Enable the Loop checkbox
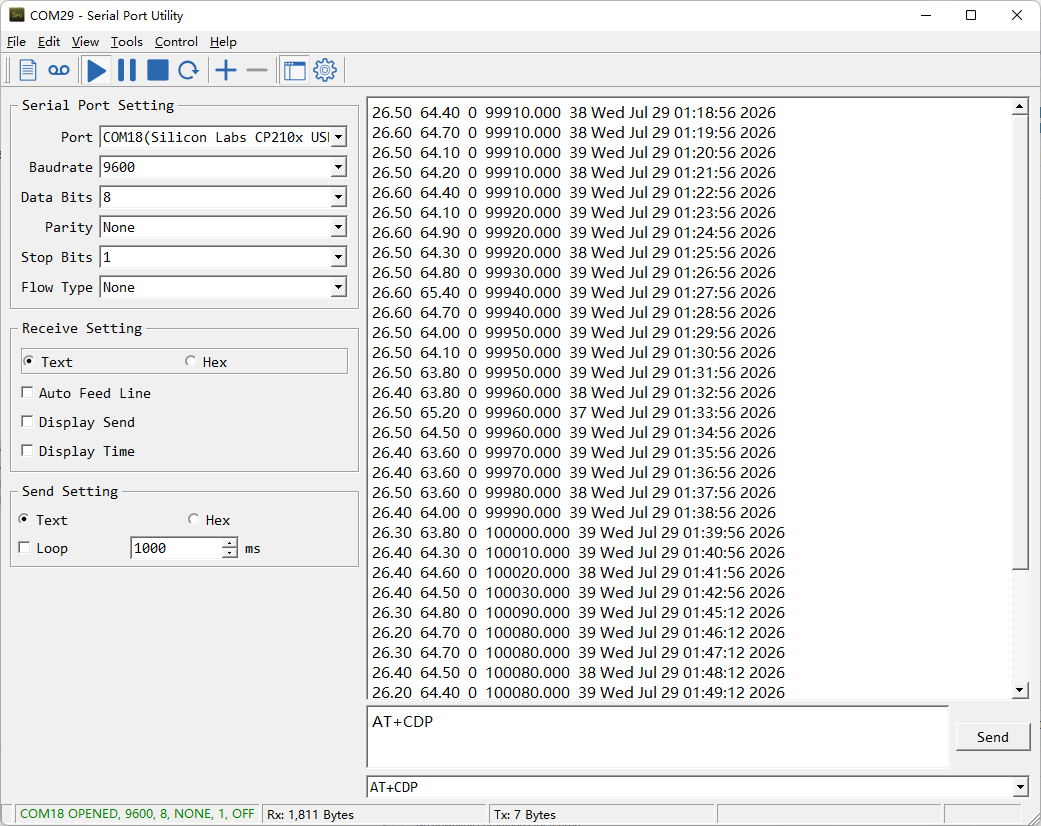The width and height of the screenshot is (1041, 826). pyautogui.click(x=25, y=548)
